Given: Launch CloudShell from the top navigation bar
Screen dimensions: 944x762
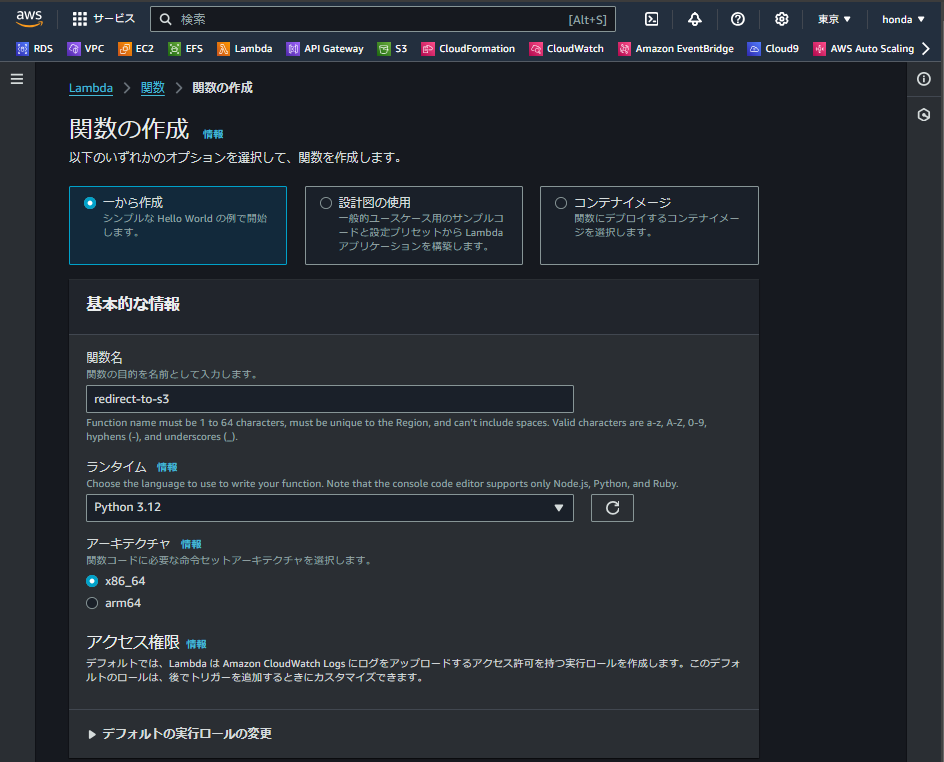Looking at the screenshot, I should 651,18.
